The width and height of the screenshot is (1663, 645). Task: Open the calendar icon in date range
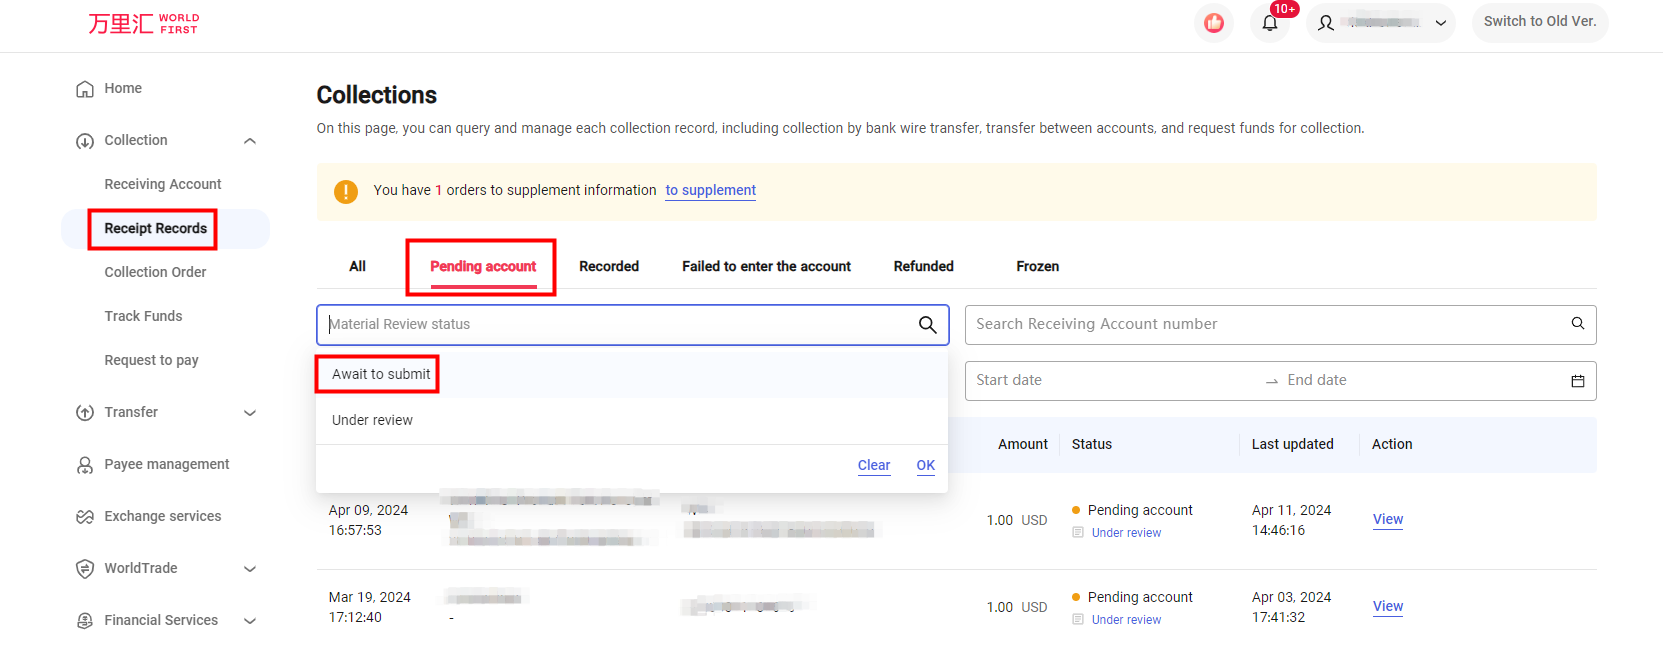1577,381
